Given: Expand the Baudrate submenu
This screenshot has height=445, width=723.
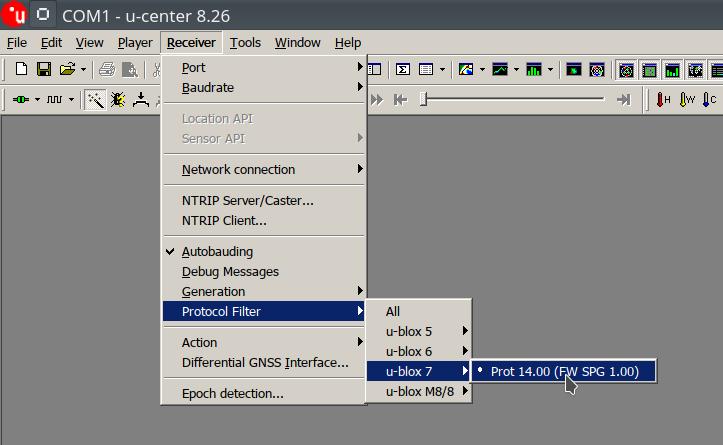Looking at the screenshot, I should click(x=264, y=87).
